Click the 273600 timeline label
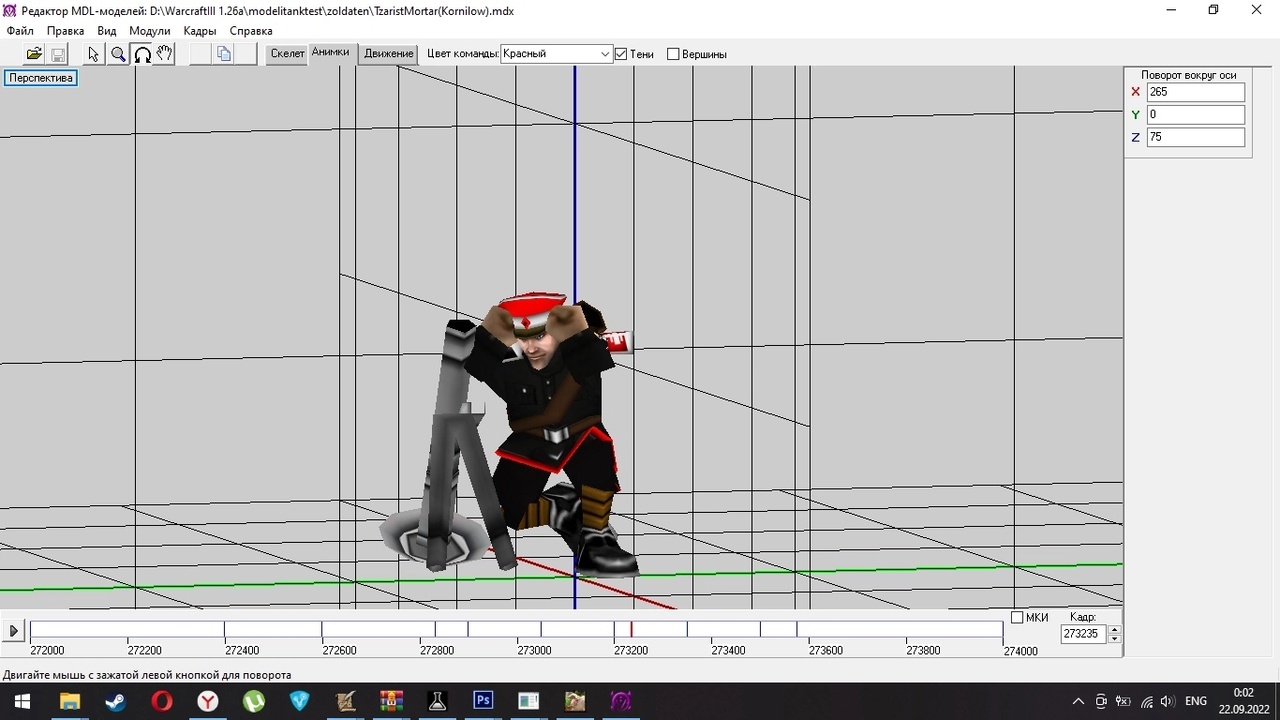 [826, 651]
